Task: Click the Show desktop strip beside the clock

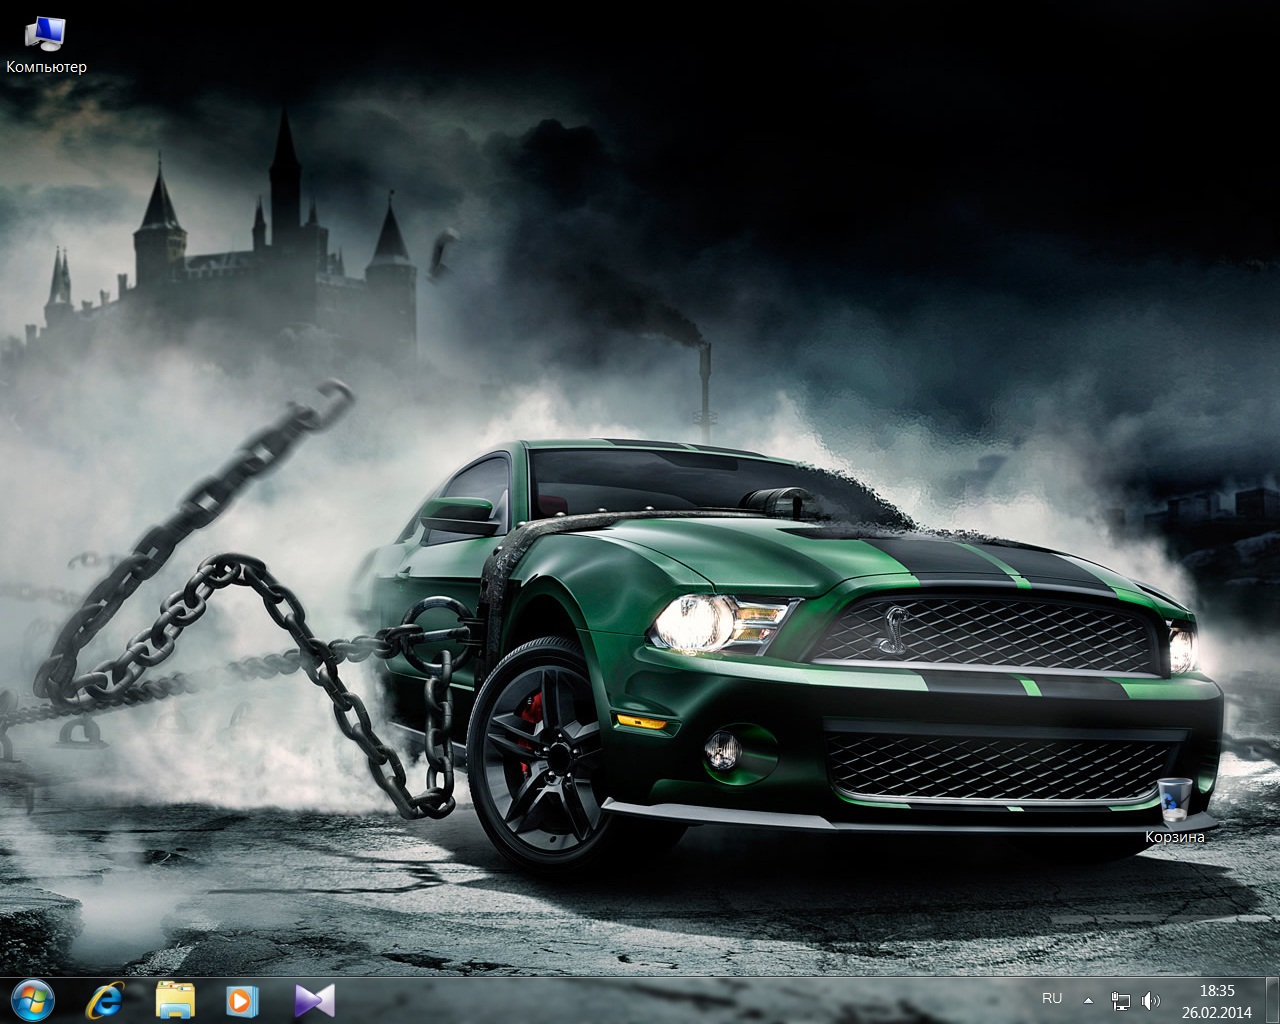Action: [x=1272, y=1001]
